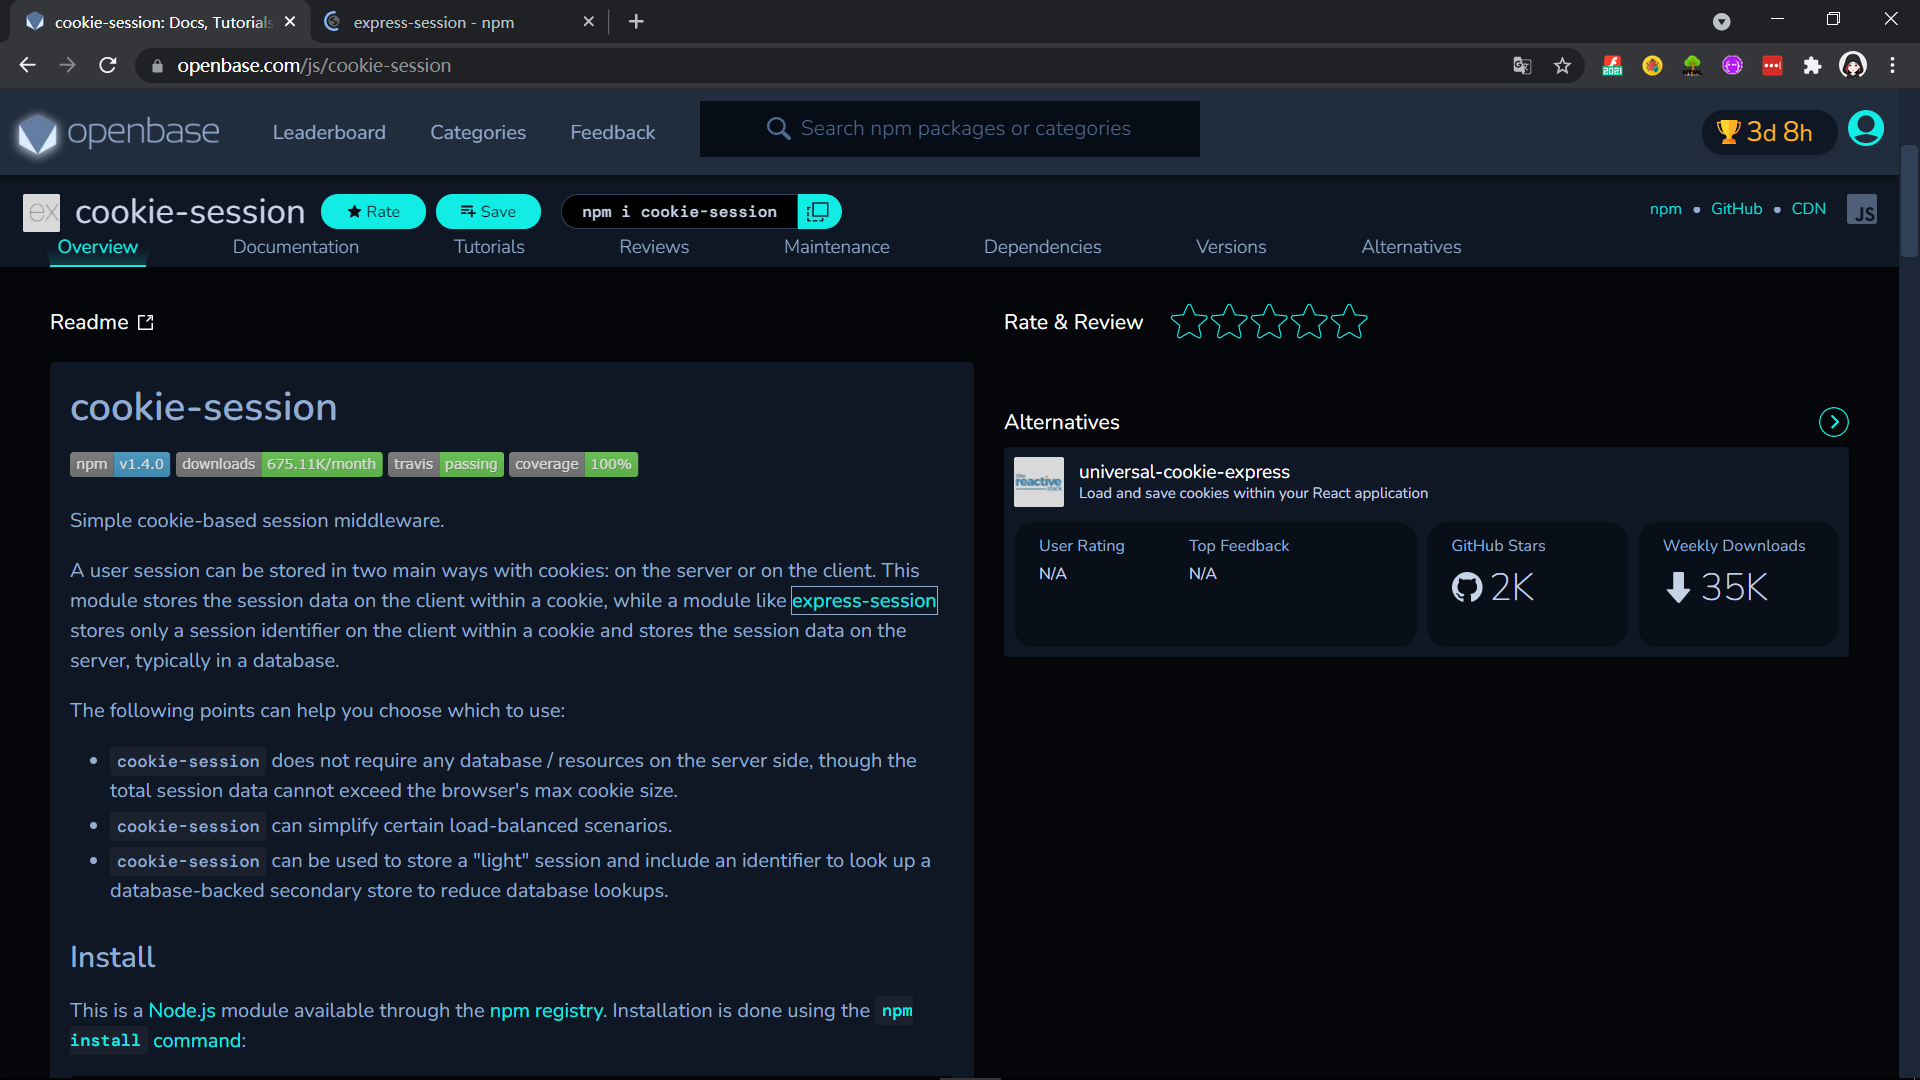This screenshot has width=1920, height=1080.
Task: Select the third rating star
Action: pyautogui.click(x=1269, y=322)
